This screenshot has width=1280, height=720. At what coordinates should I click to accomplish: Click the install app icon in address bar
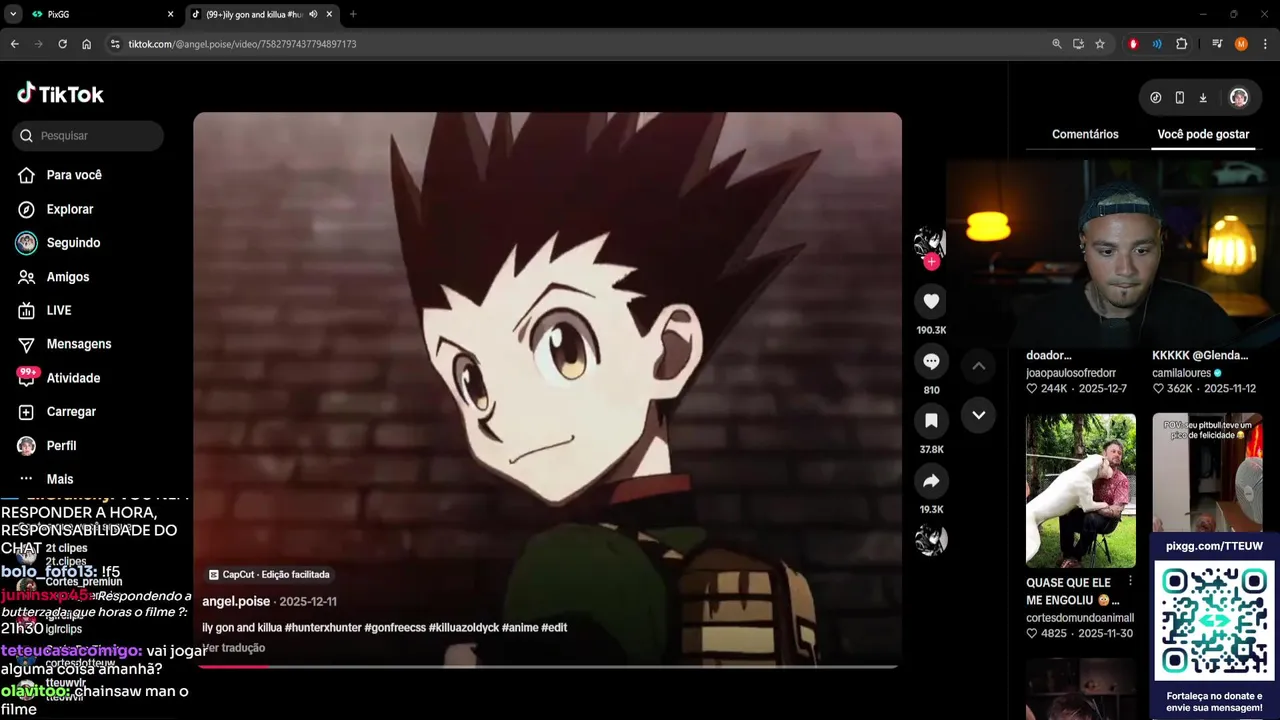pos(1078,44)
